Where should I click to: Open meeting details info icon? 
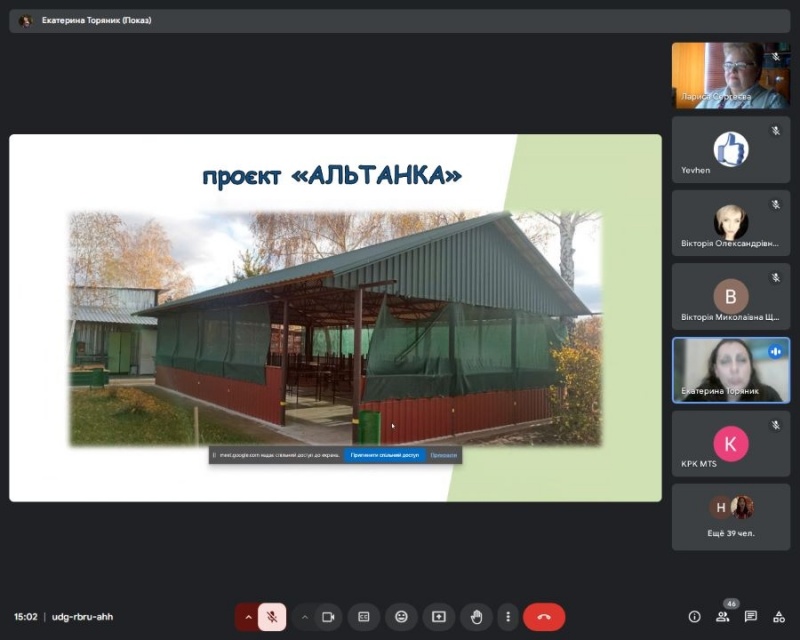(694, 617)
